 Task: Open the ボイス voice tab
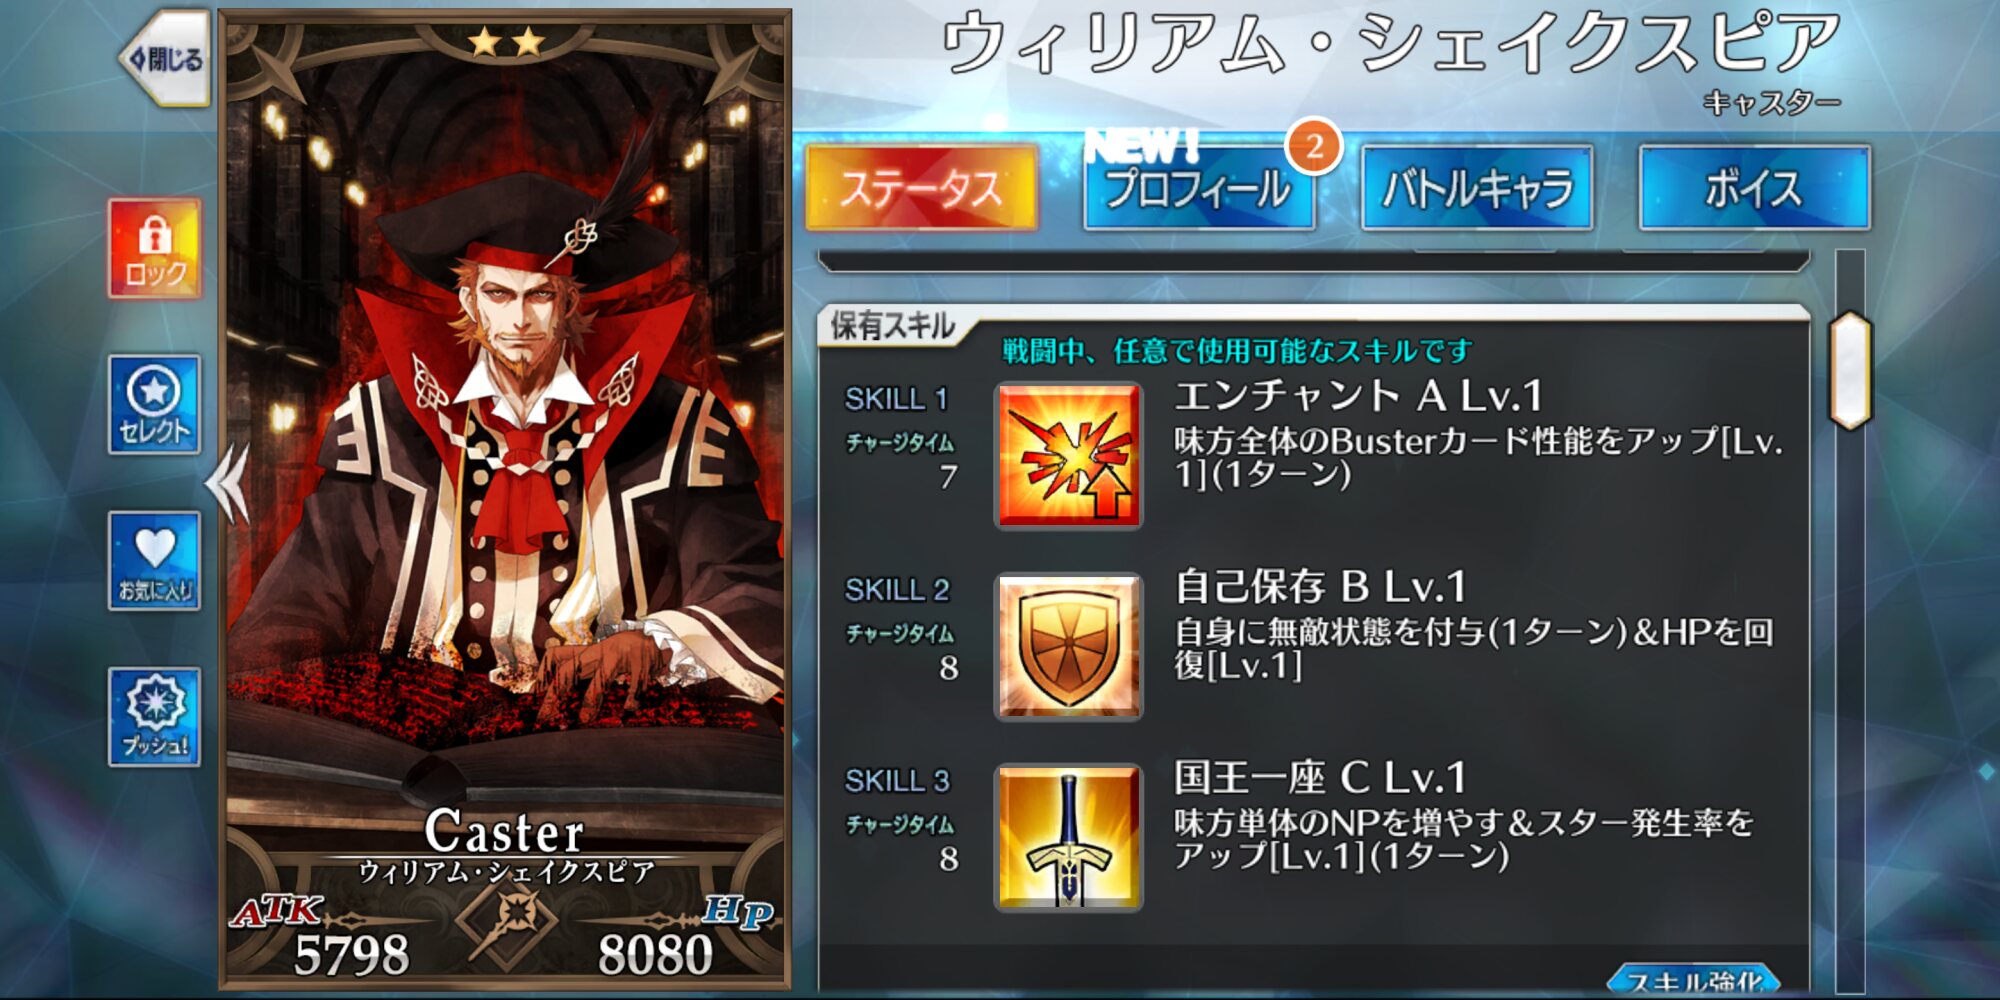[1754, 188]
